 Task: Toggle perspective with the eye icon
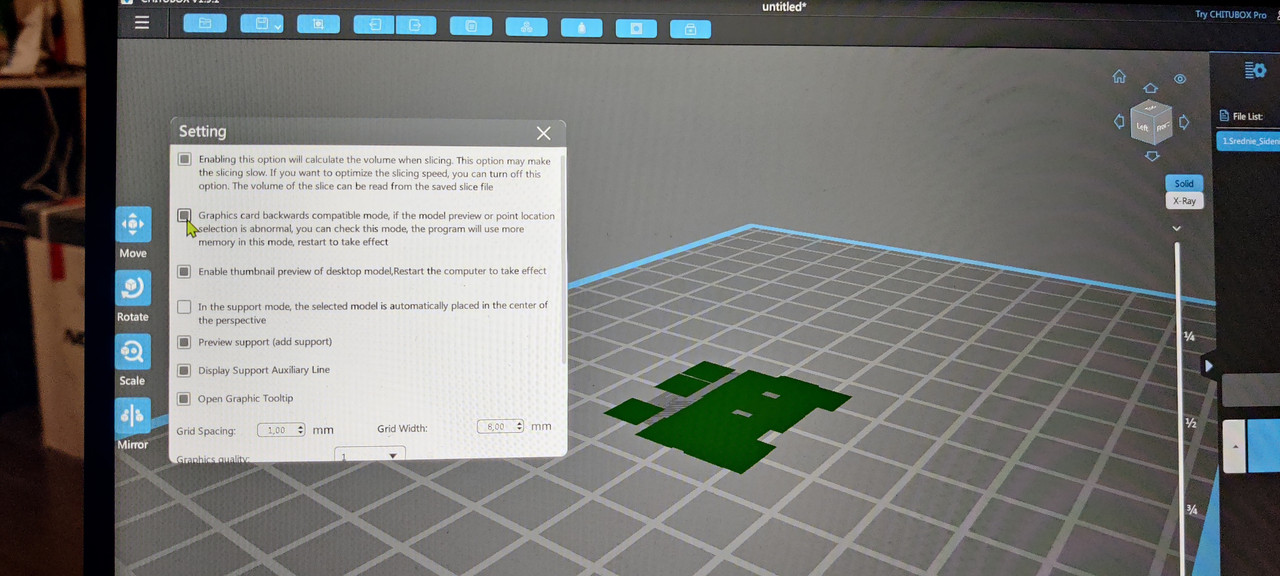pos(1180,79)
